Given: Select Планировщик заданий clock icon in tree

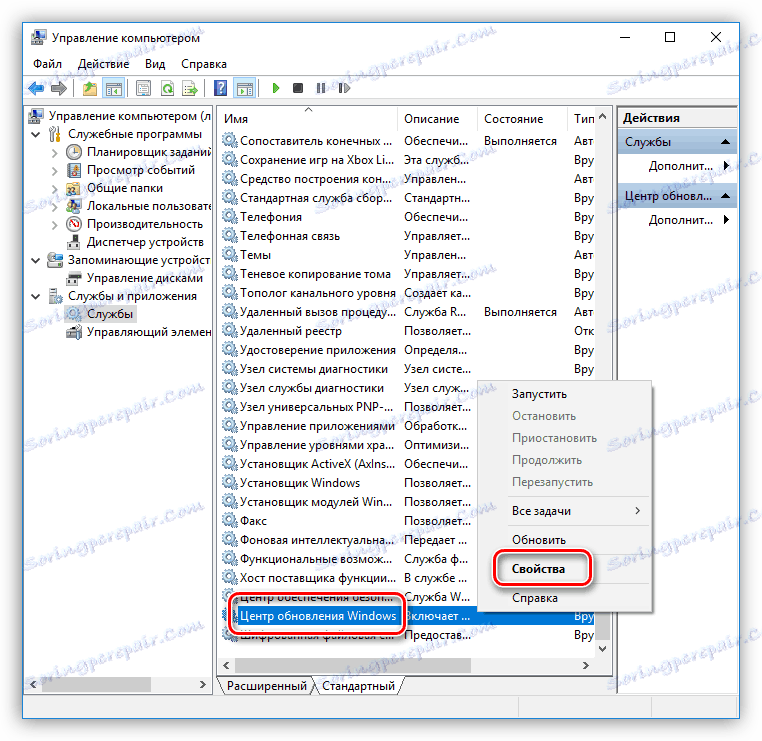Looking at the screenshot, I should 74,152.
